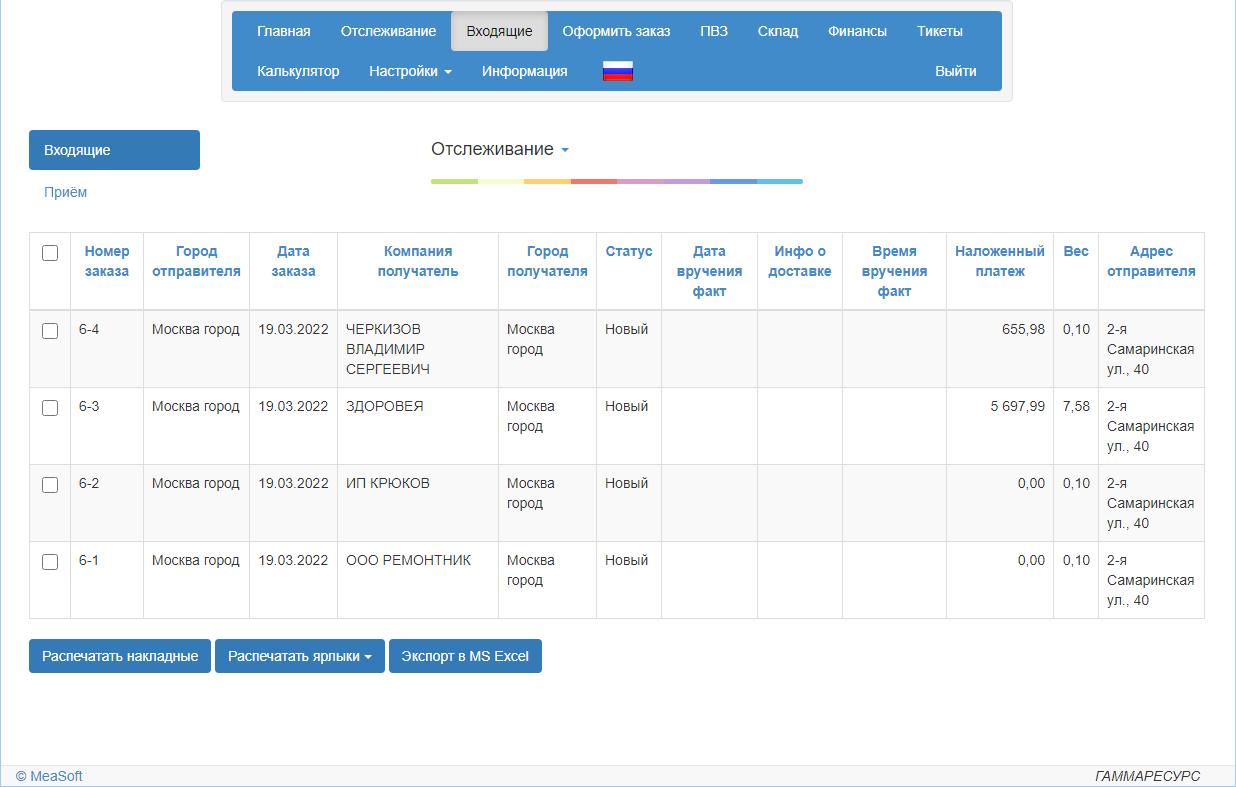The image size is (1236, 787).
Task: Sort by Город отправителя column header
Action: (196, 261)
